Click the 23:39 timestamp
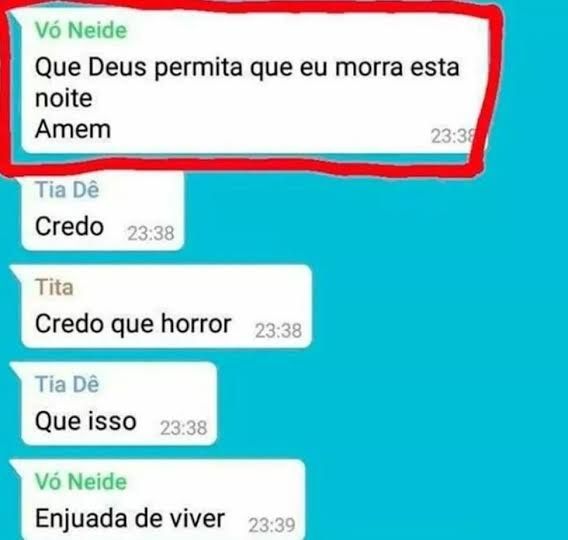Image resolution: width=568 pixels, height=540 pixels. (x=272, y=525)
